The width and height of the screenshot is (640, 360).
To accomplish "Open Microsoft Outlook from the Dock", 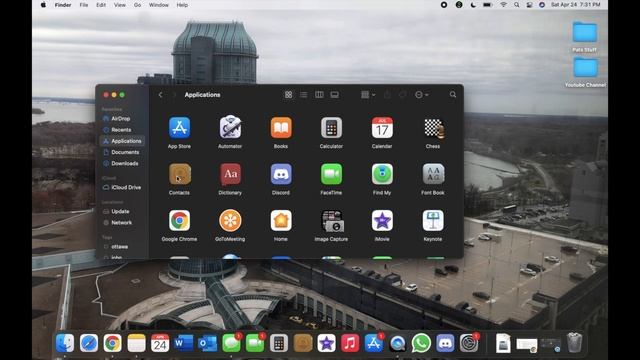I will (207, 343).
